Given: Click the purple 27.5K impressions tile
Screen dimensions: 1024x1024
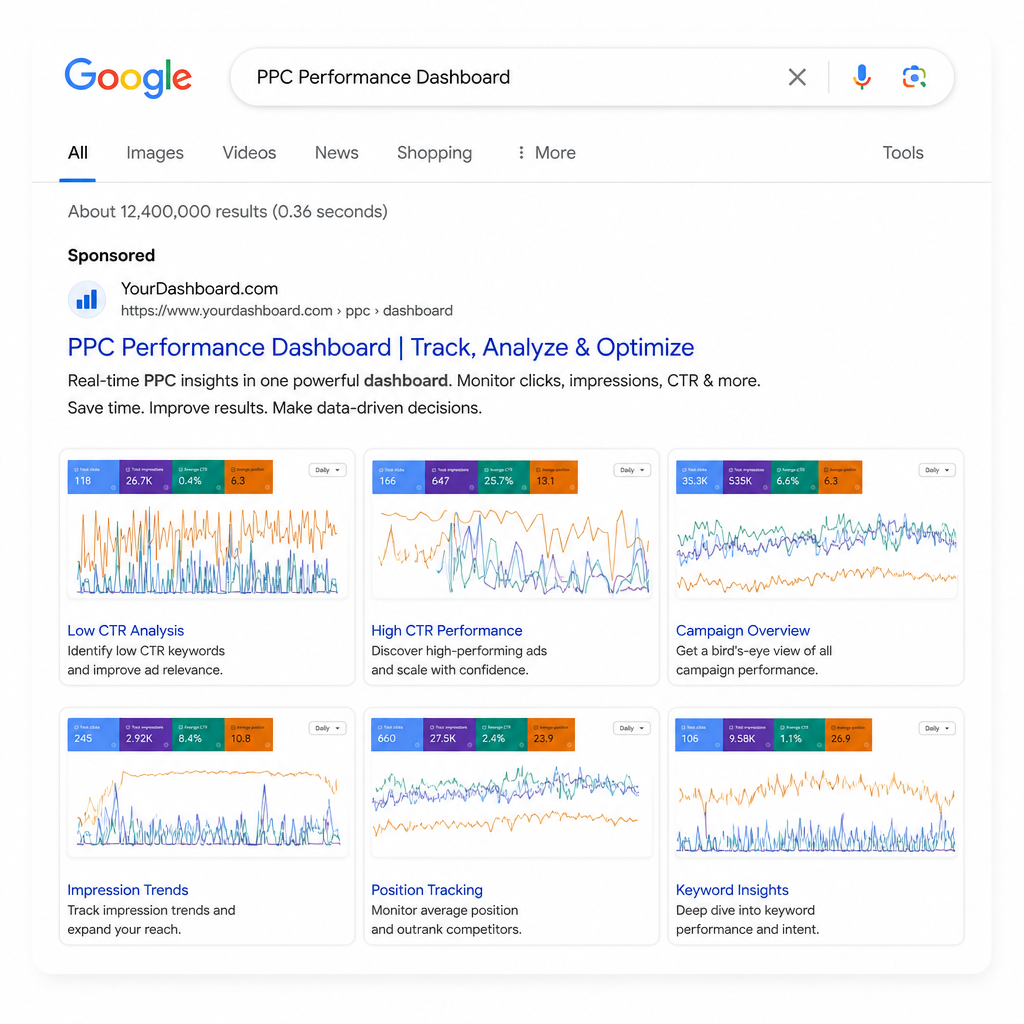Looking at the screenshot, I should 449,735.
